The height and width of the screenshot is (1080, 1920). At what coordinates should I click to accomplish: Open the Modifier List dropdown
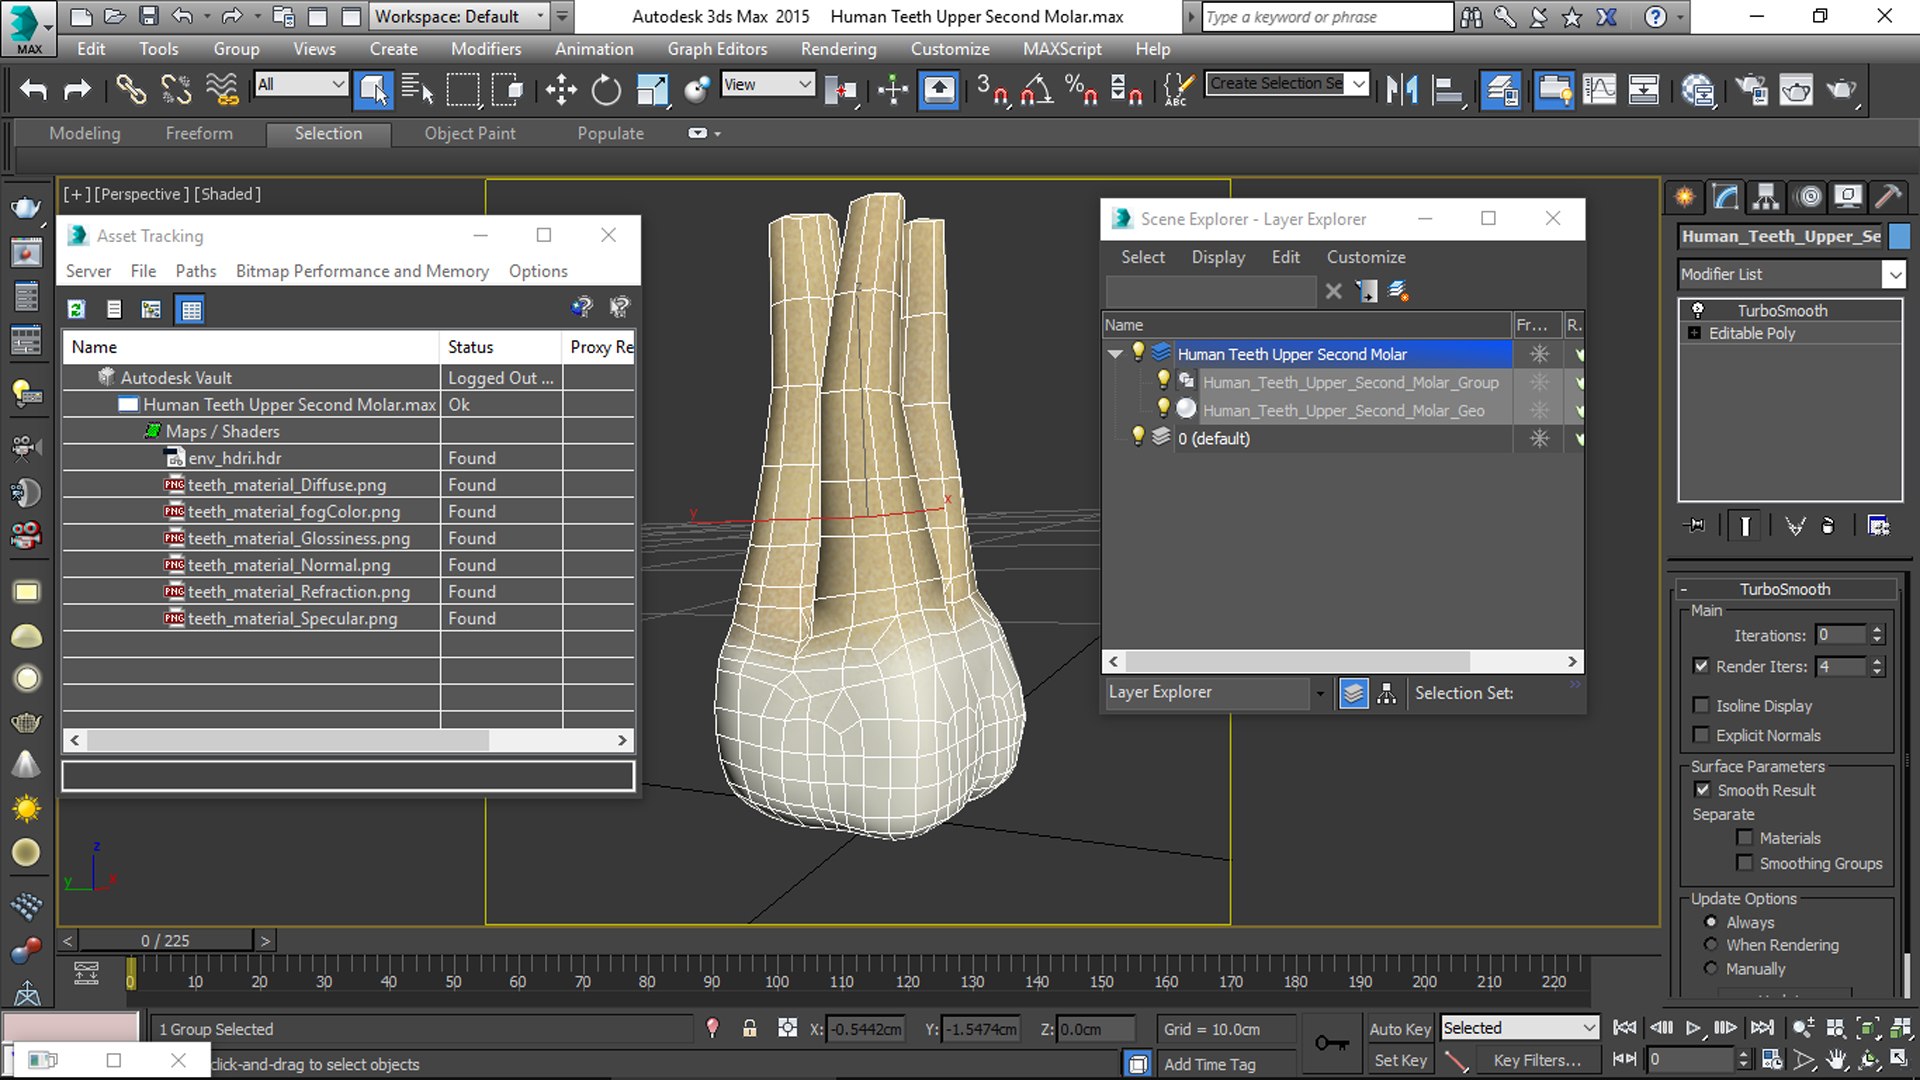pyautogui.click(x=1893, y=274)
